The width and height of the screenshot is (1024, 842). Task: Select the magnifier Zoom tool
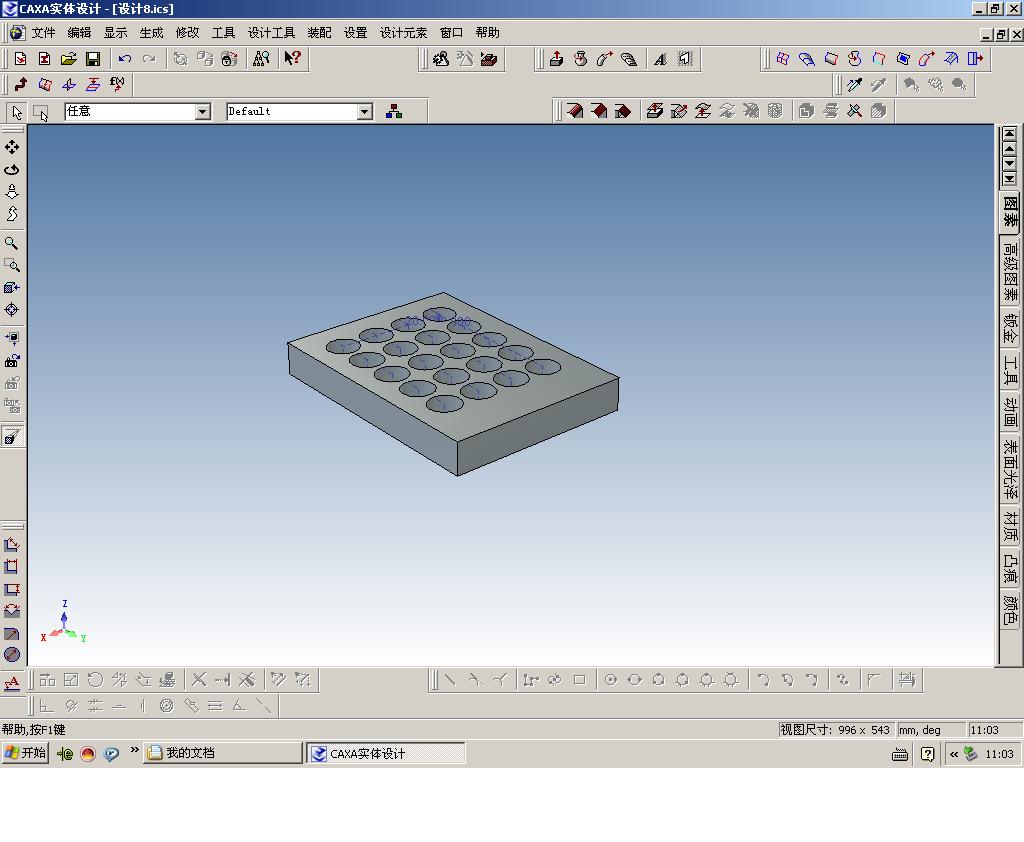click(12, 244)
